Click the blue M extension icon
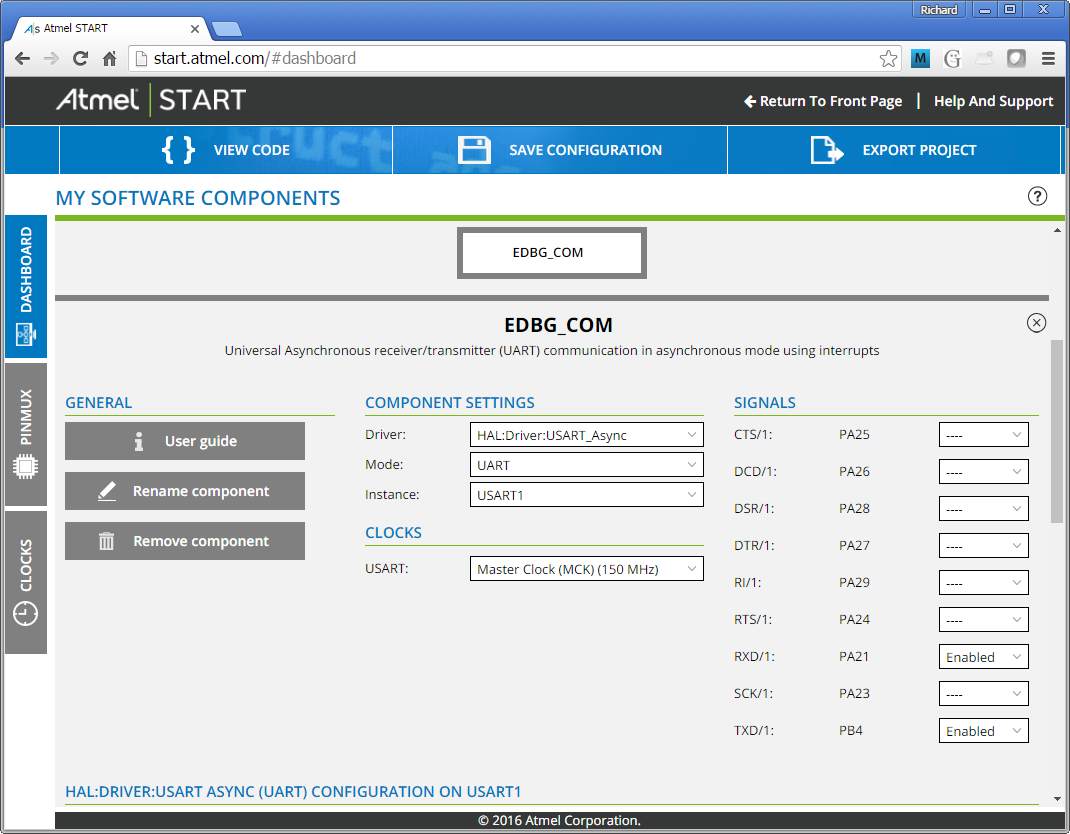 pos(920,59)
